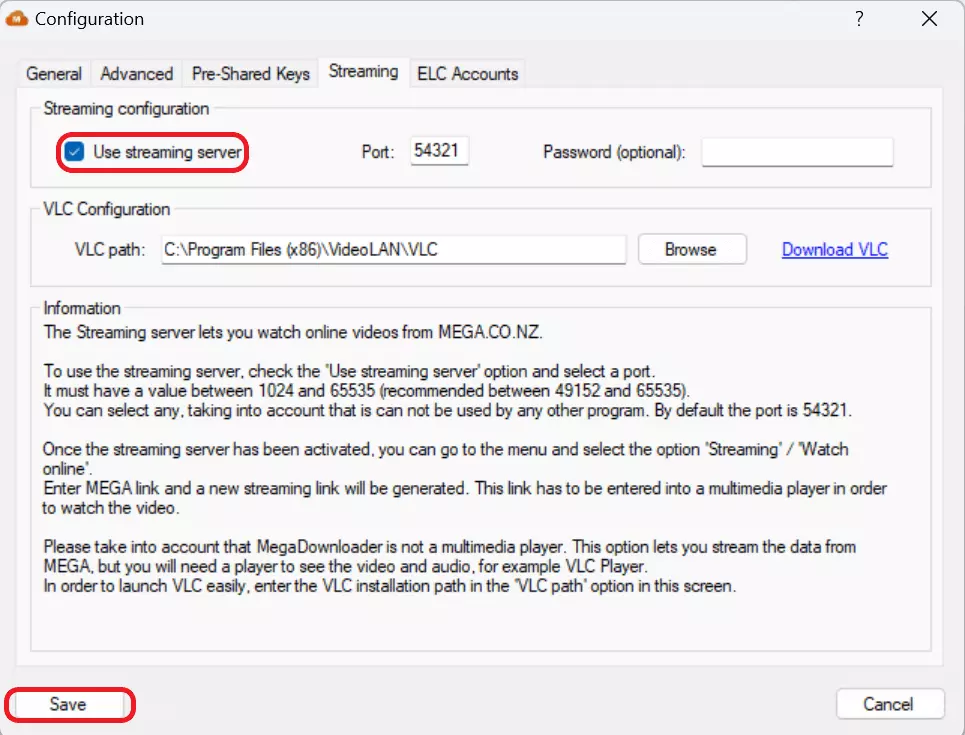Click the MegaDownloader app icon in title bar

click(17, 18)
